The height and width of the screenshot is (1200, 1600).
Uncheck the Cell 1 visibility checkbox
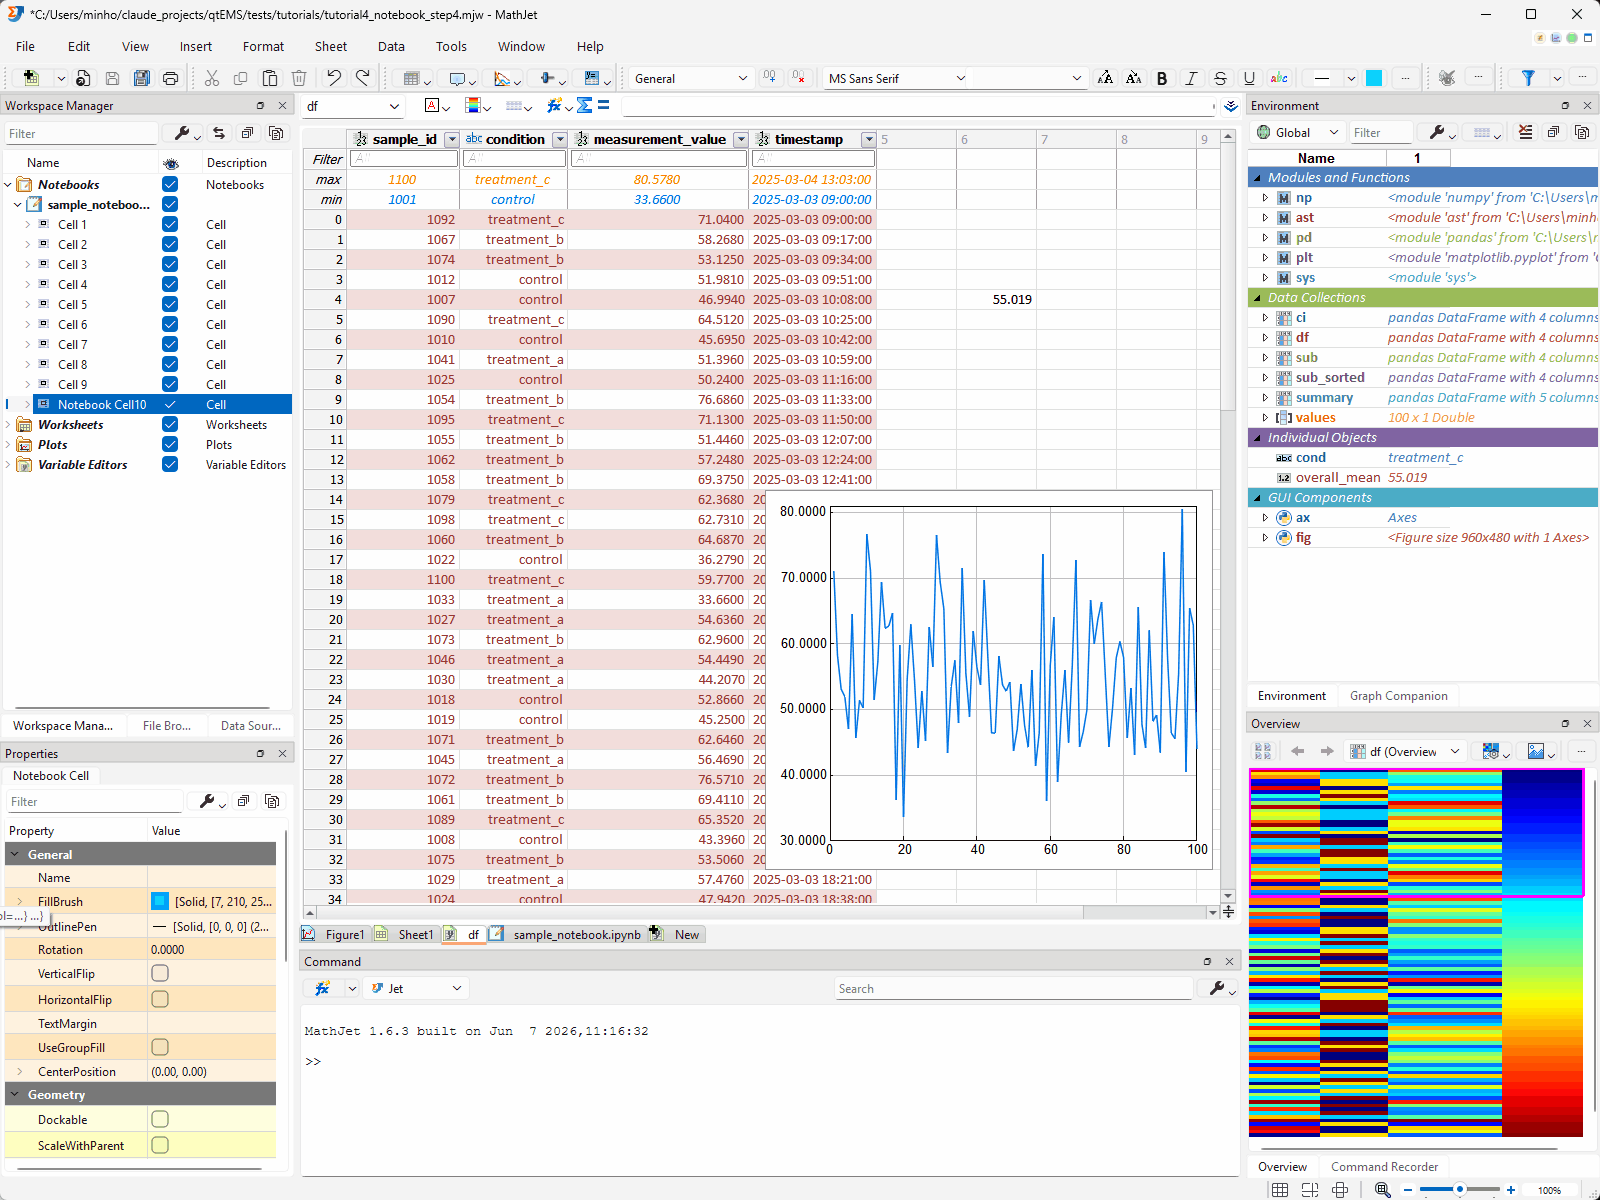[170, 224]
